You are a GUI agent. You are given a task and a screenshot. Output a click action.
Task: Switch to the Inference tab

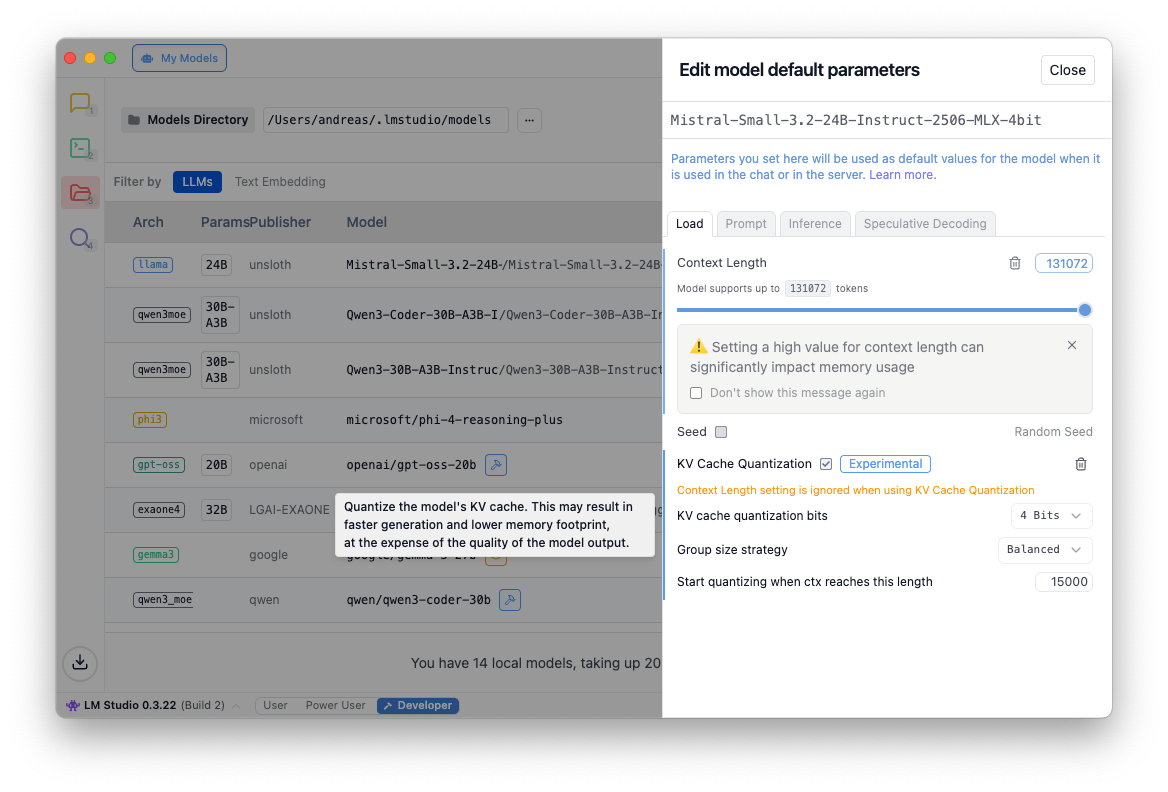click(815, 224)
